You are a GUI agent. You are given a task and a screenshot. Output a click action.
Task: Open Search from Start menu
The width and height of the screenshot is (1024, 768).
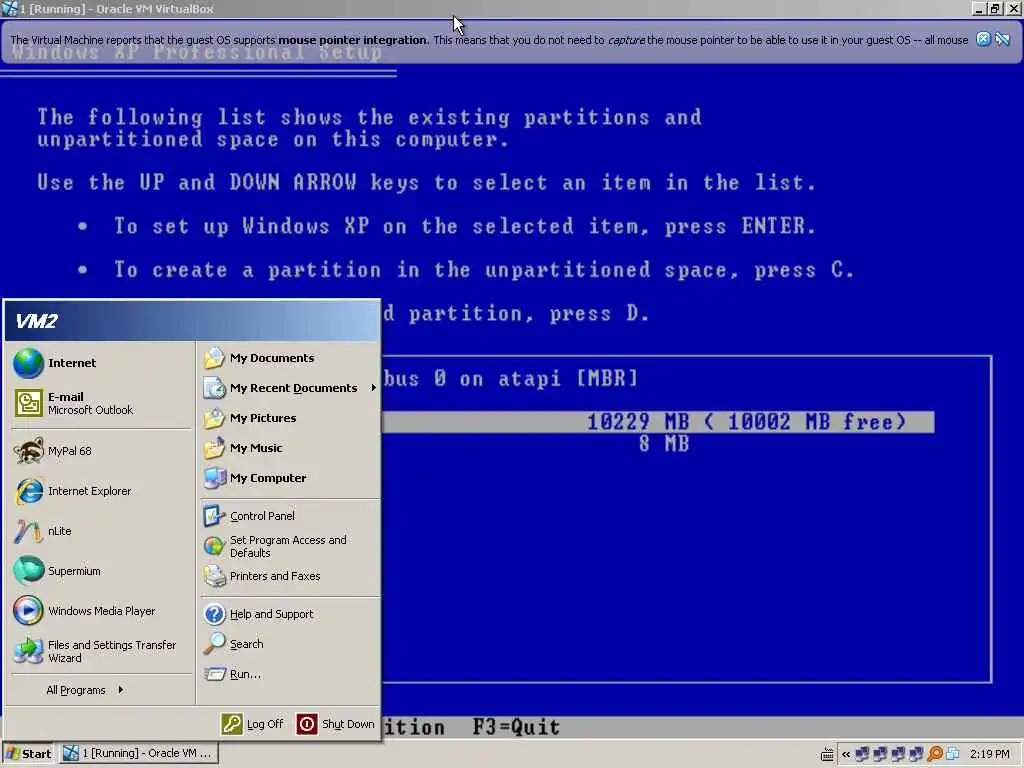tap(290, 644)
